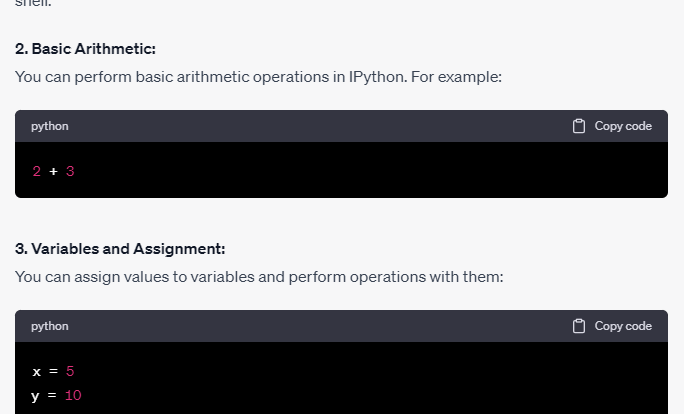684x414 pixels.
Task: Click the clipboard icon above the 2 + 3 code
Action: pos(578,126)
